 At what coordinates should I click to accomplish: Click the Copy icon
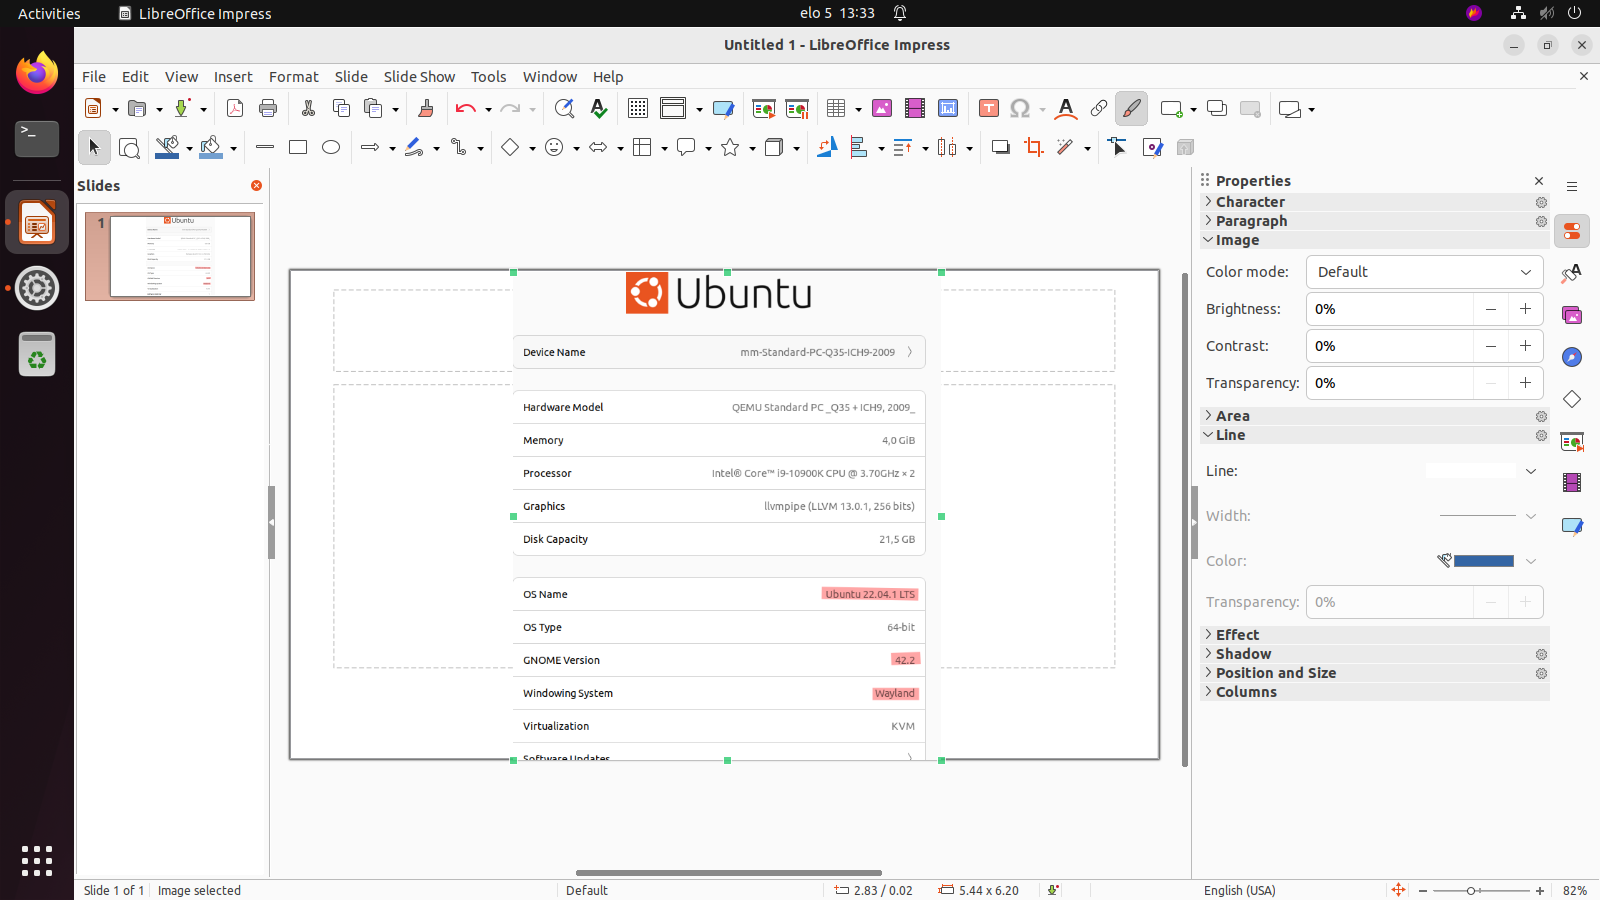click(341, 109)
